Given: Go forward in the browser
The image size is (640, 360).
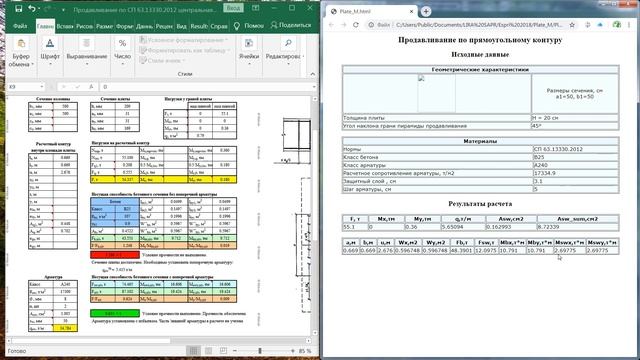Looking at the screenshot, I should [x=344, y=25].
